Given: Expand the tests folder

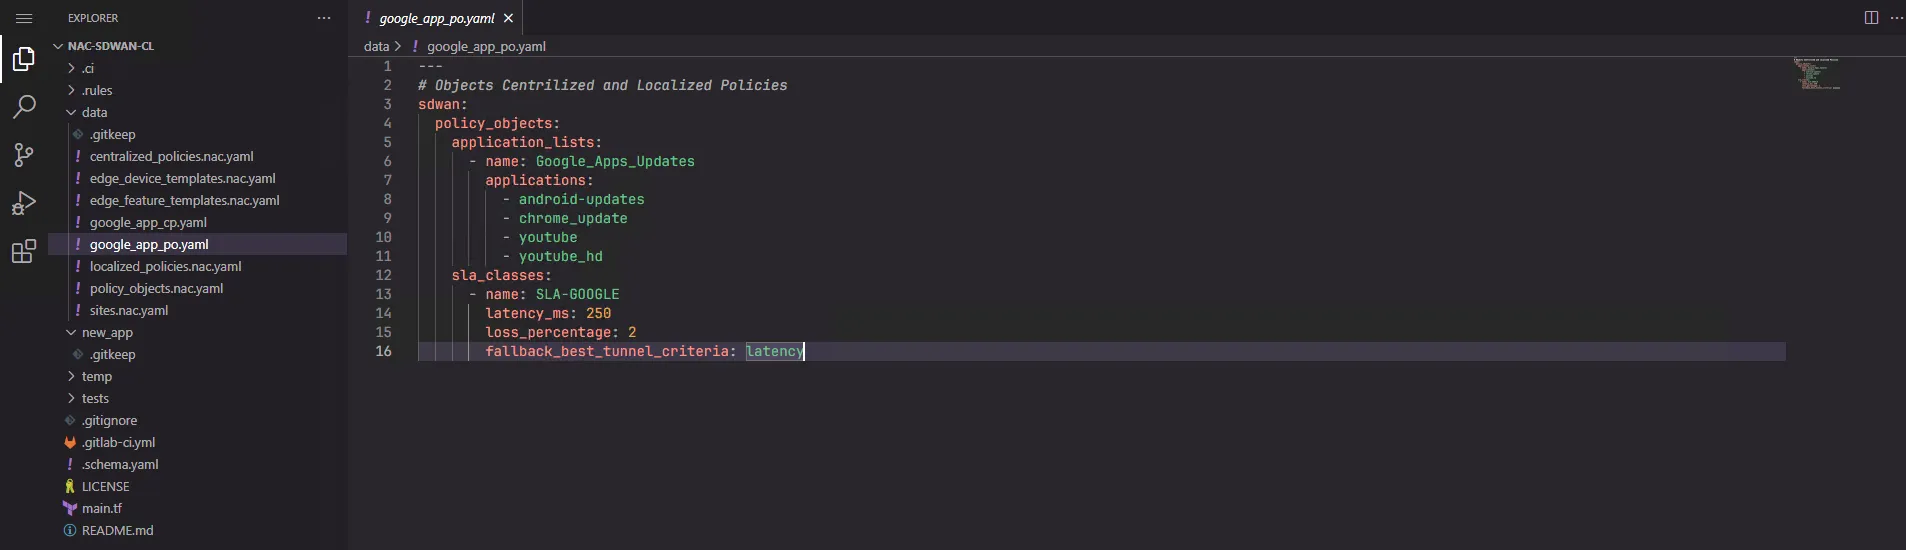Looking at the screenshot, I should pos(95,398).
